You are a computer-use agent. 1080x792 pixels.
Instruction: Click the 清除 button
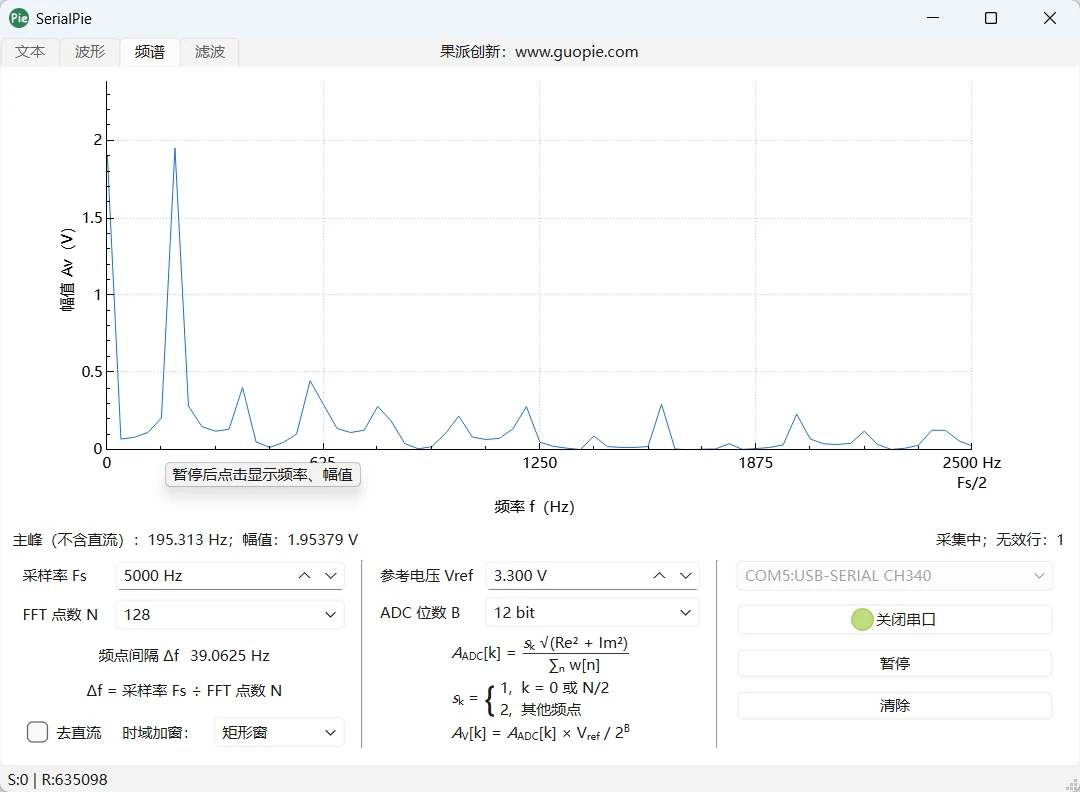point(895,706)
